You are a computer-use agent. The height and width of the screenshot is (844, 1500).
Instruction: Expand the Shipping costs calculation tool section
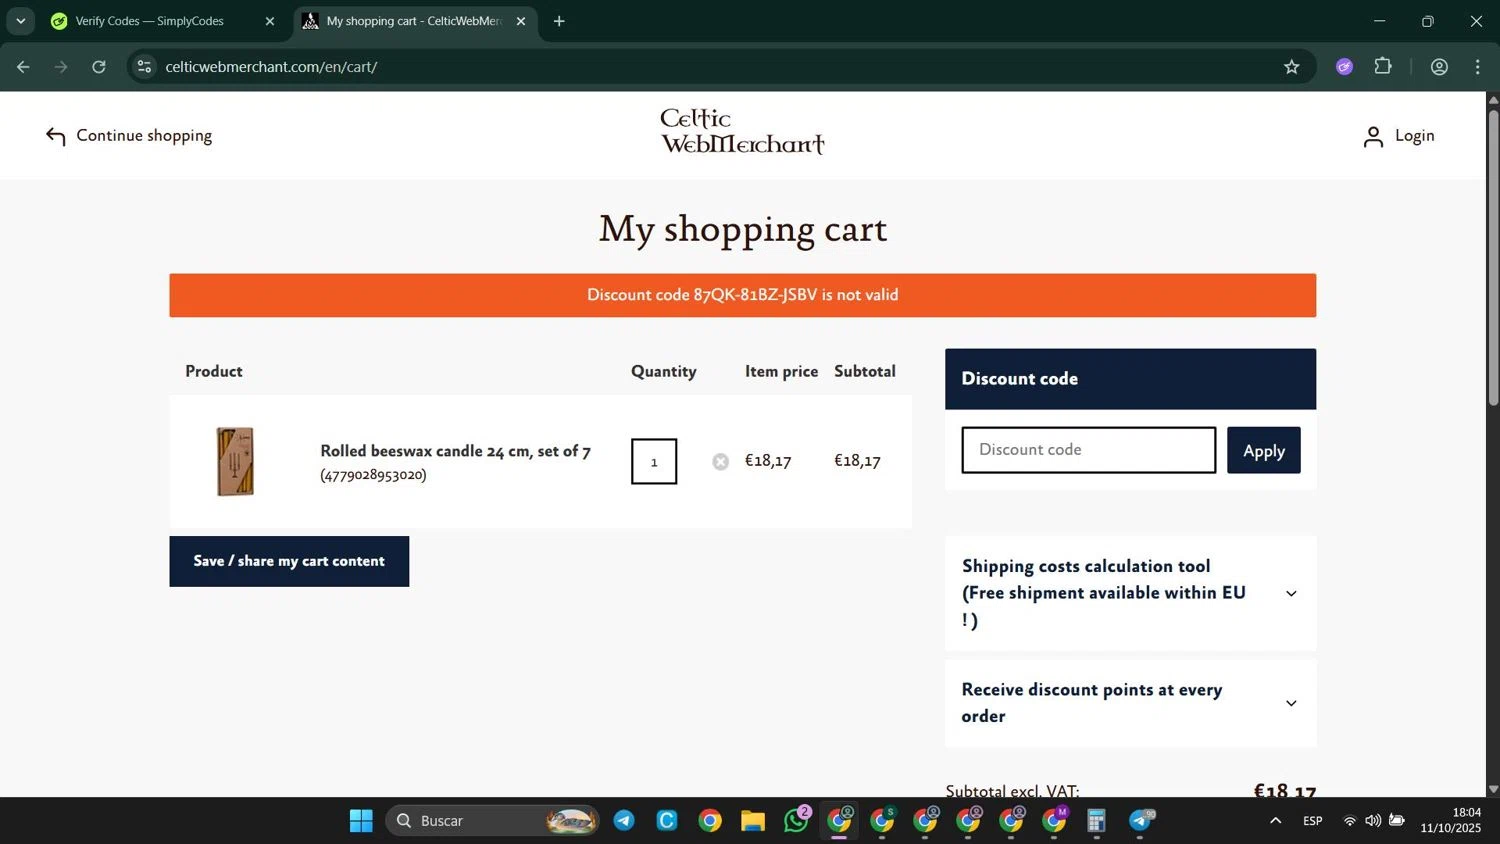point(1130,593)
